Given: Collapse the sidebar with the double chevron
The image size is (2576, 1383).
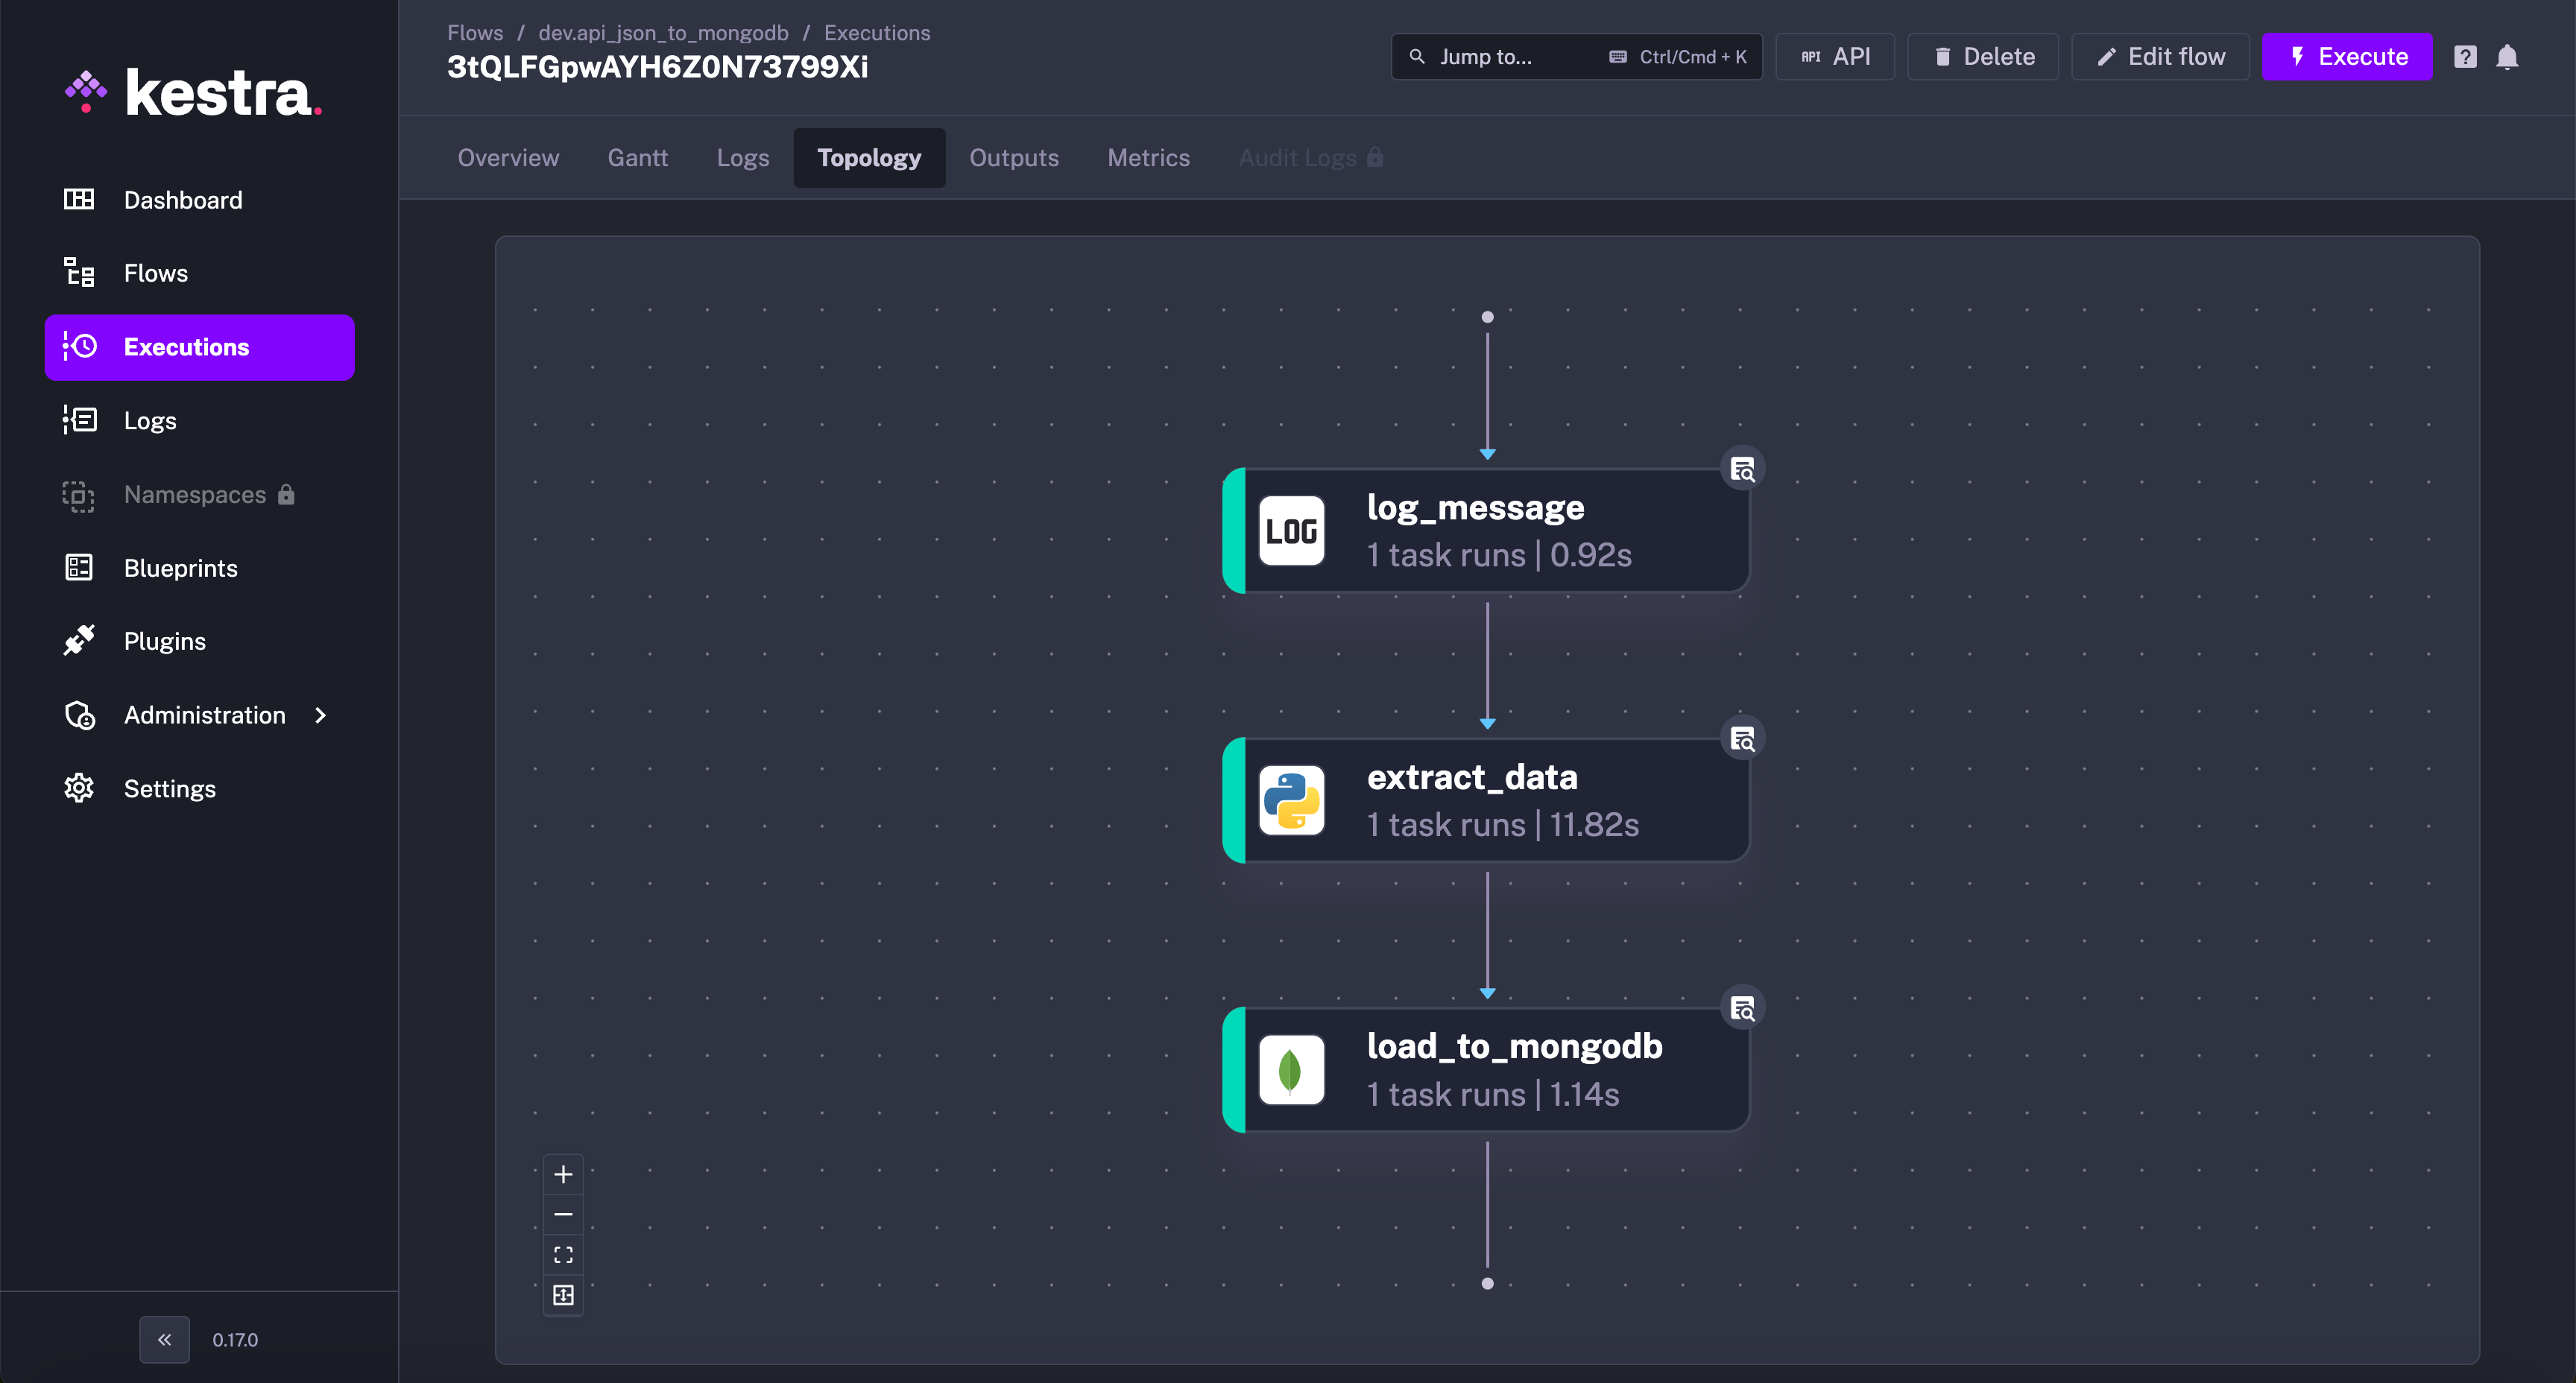Looking at the screenshot, I should [164, 1339].
